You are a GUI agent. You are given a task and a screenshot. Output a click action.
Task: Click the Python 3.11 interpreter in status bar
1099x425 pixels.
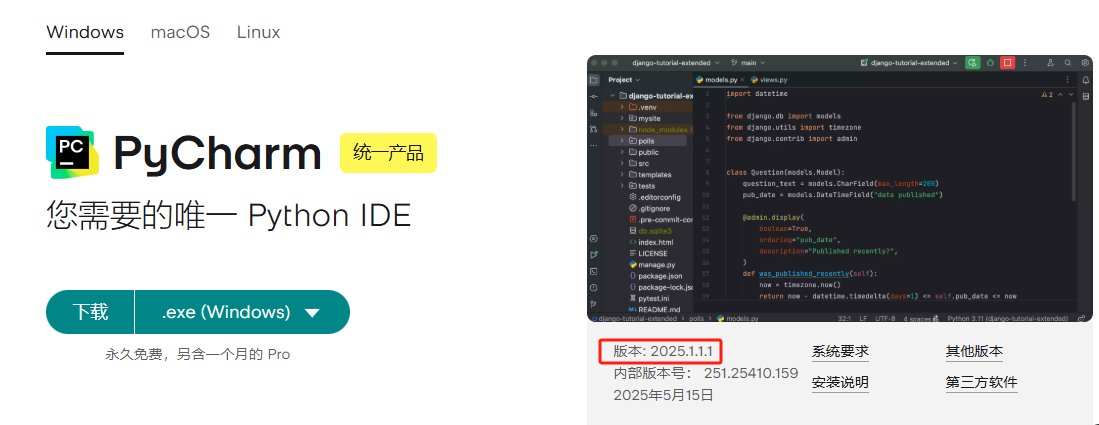coord(1008,318)
